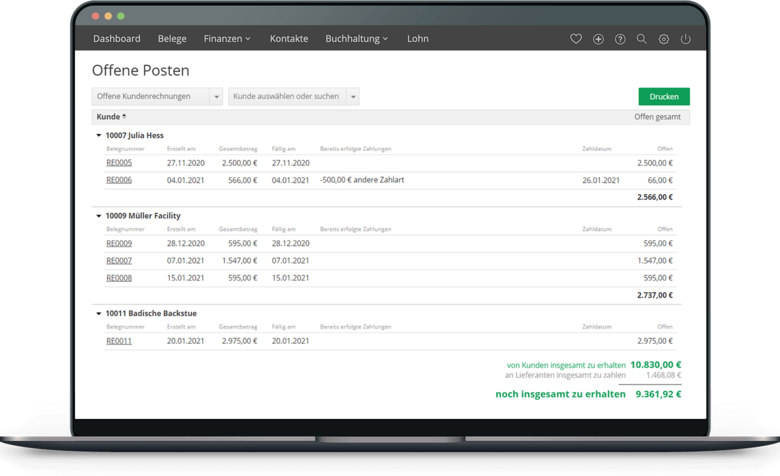This screenshot has height=476, width=780.
Task: Open invoice link RE0006
Action: [x=119, y=181]
